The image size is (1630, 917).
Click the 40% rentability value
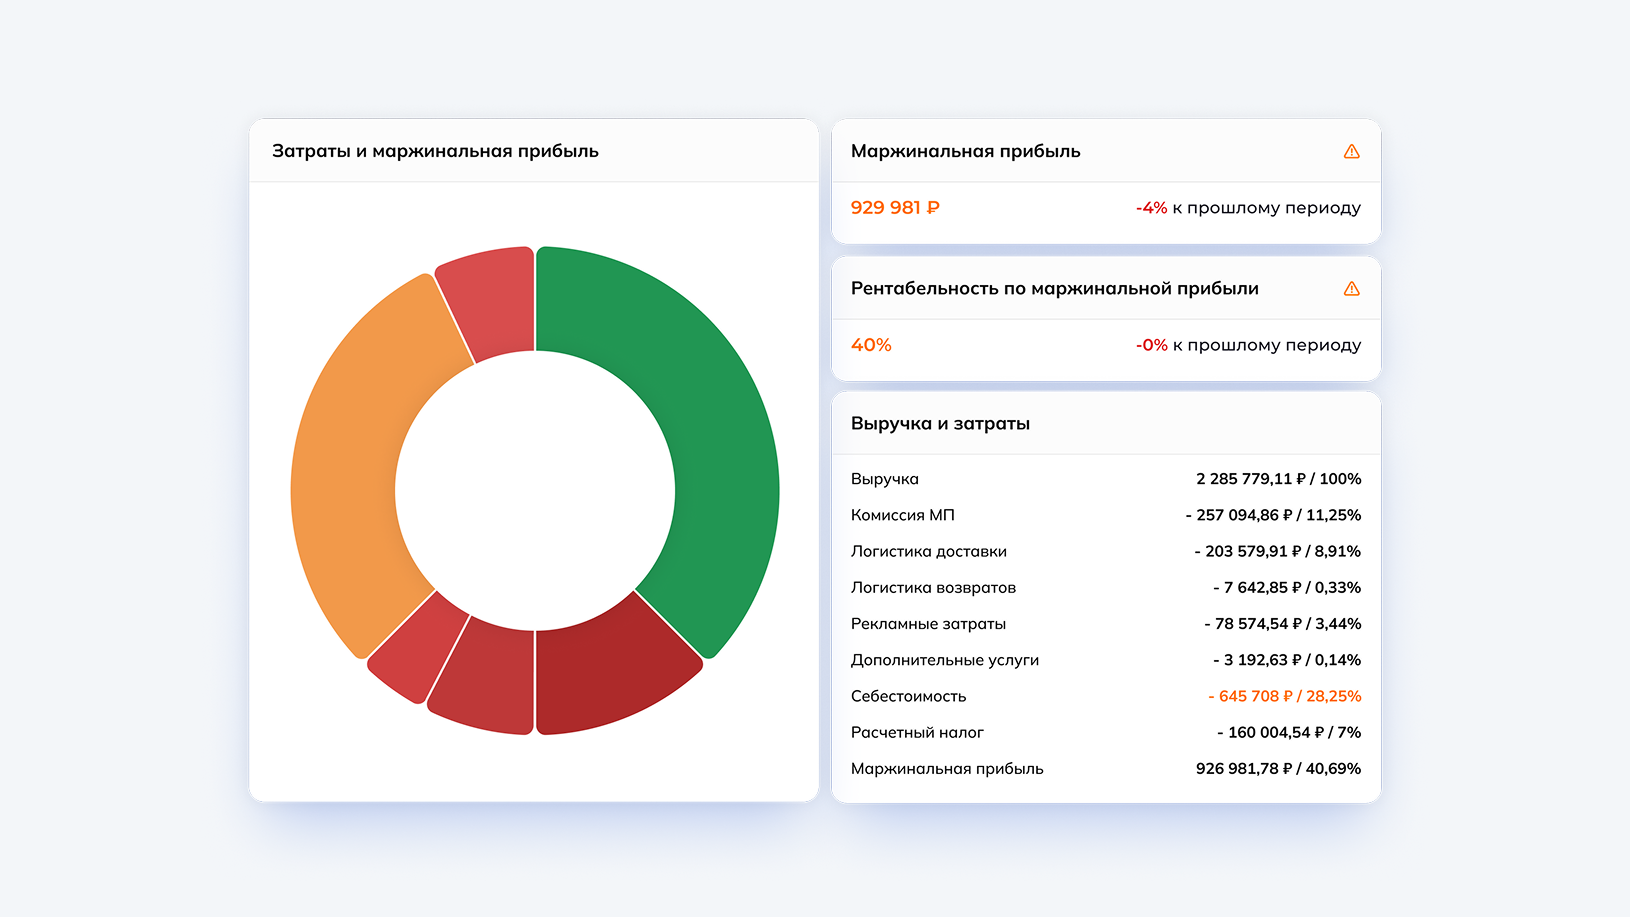pyautogui.click(x=870, y=345)
